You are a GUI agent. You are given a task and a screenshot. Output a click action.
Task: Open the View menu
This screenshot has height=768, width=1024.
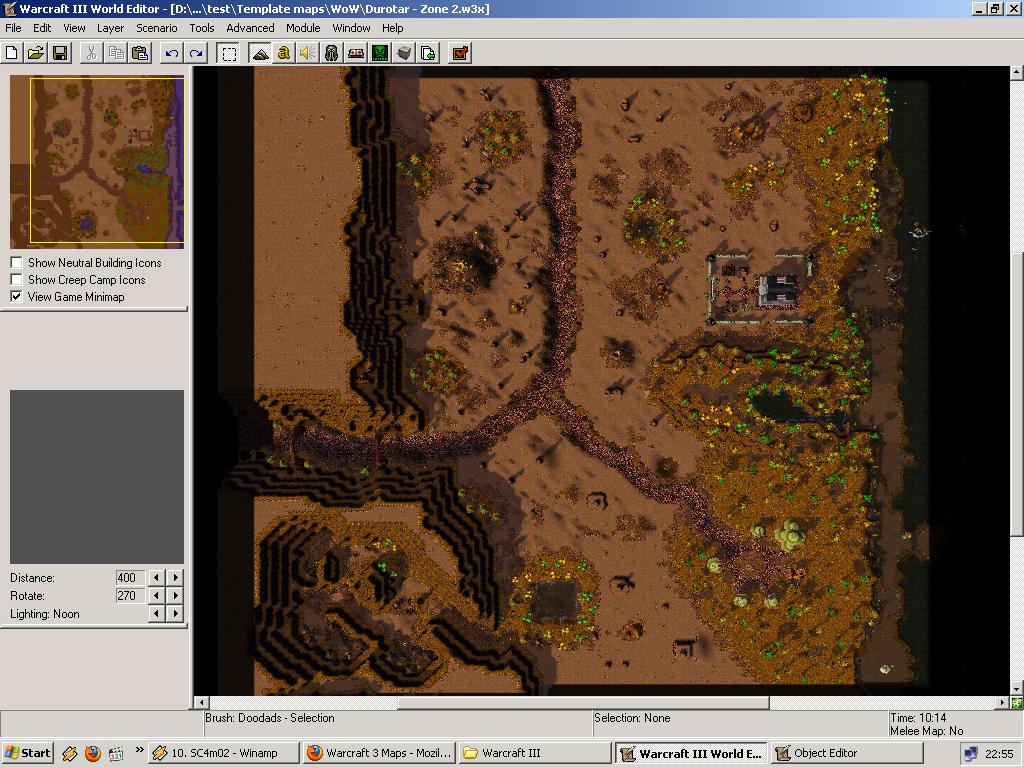coord(74,28)
